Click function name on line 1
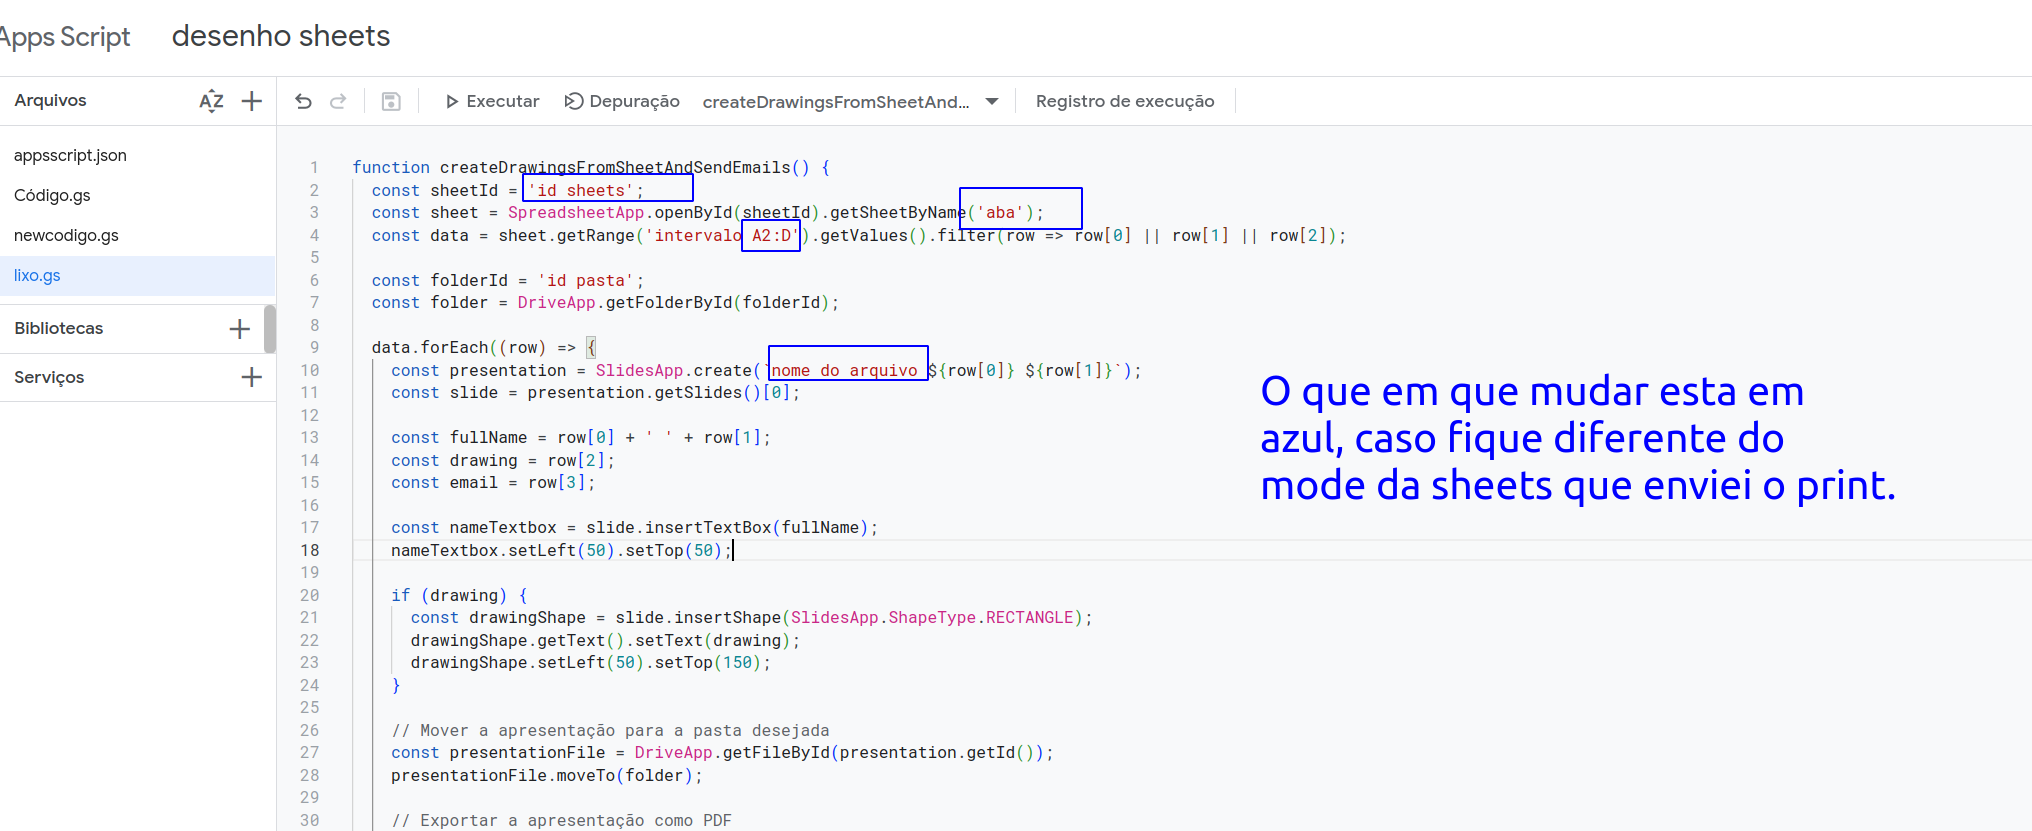This screenshot has width=2032, height=831. [x=615, y=167]
